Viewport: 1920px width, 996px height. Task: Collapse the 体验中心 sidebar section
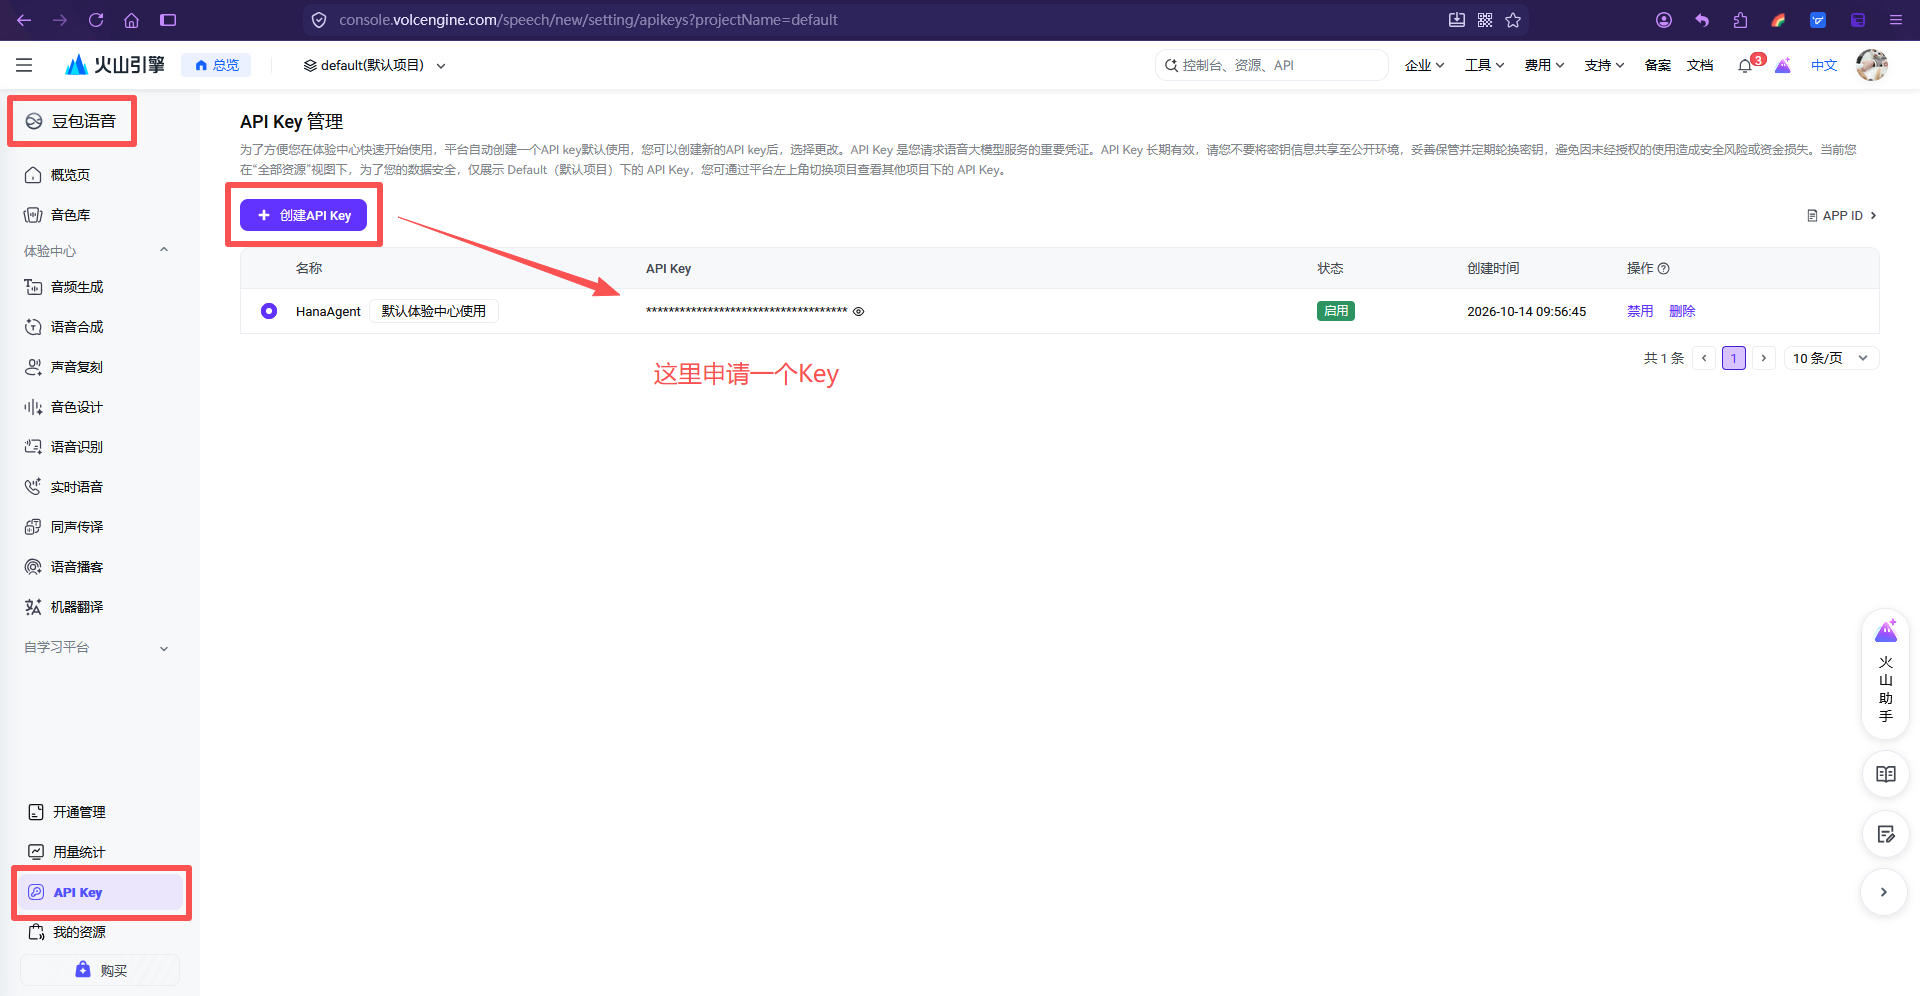pos(164,250)
